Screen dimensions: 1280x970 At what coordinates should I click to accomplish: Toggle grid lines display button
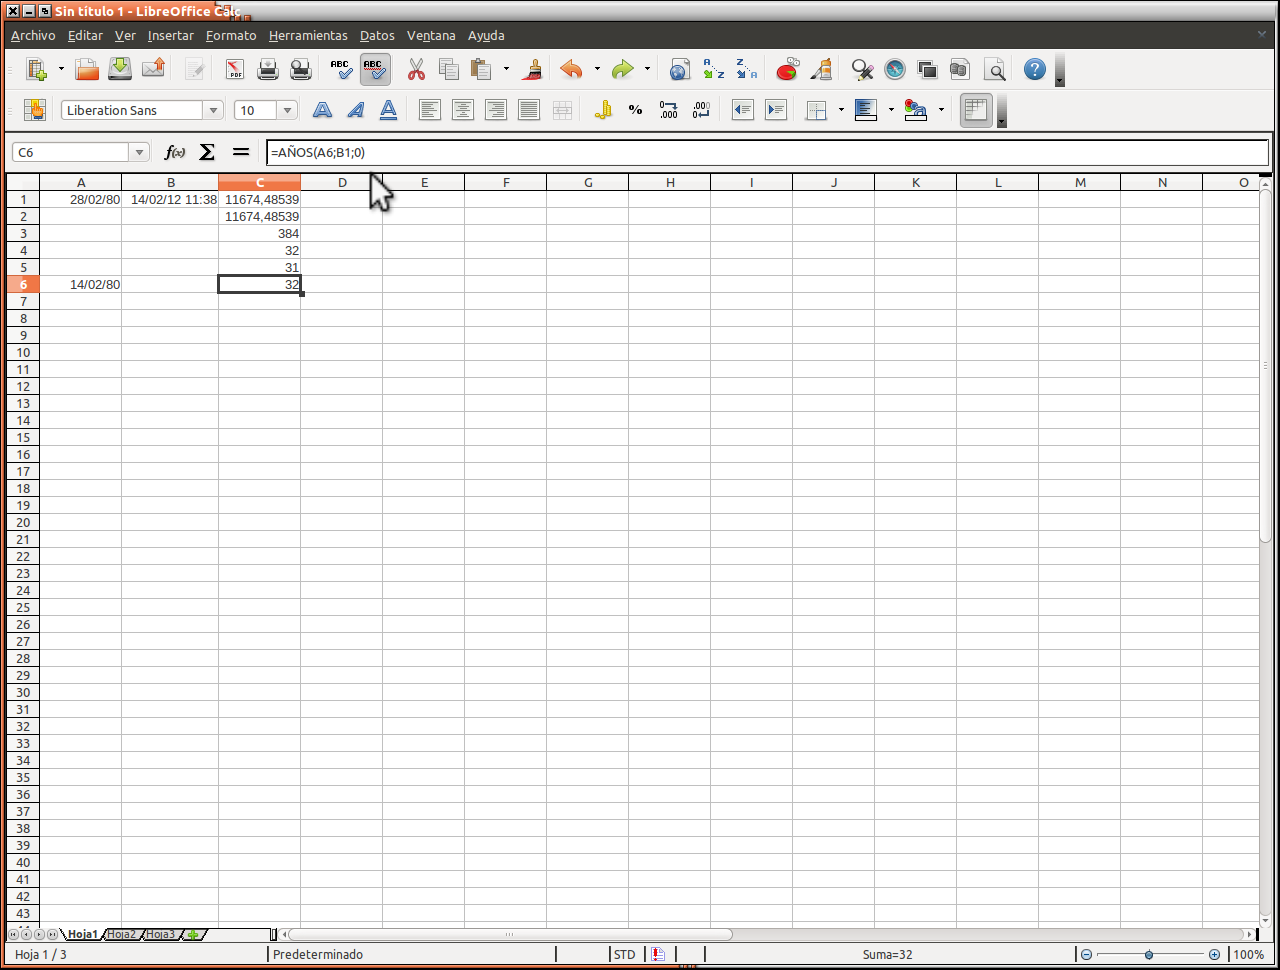[x=976, y=110]
